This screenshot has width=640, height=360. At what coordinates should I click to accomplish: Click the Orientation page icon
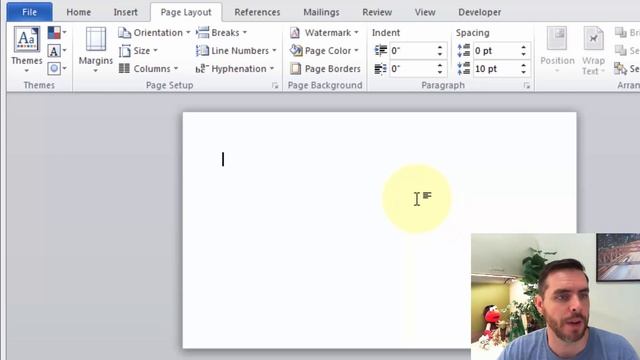coord(124,33)
